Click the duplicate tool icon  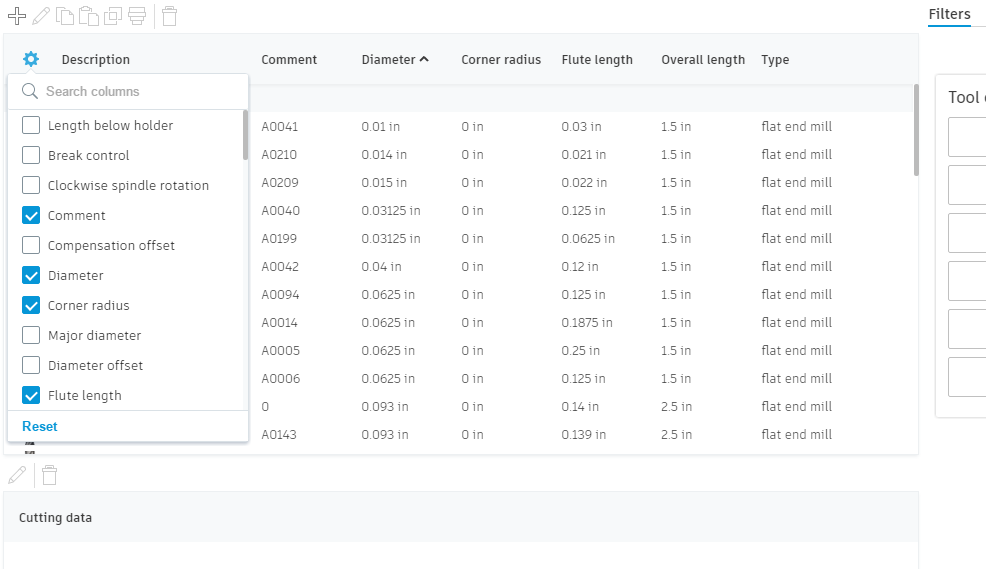(x=113, y=16)
